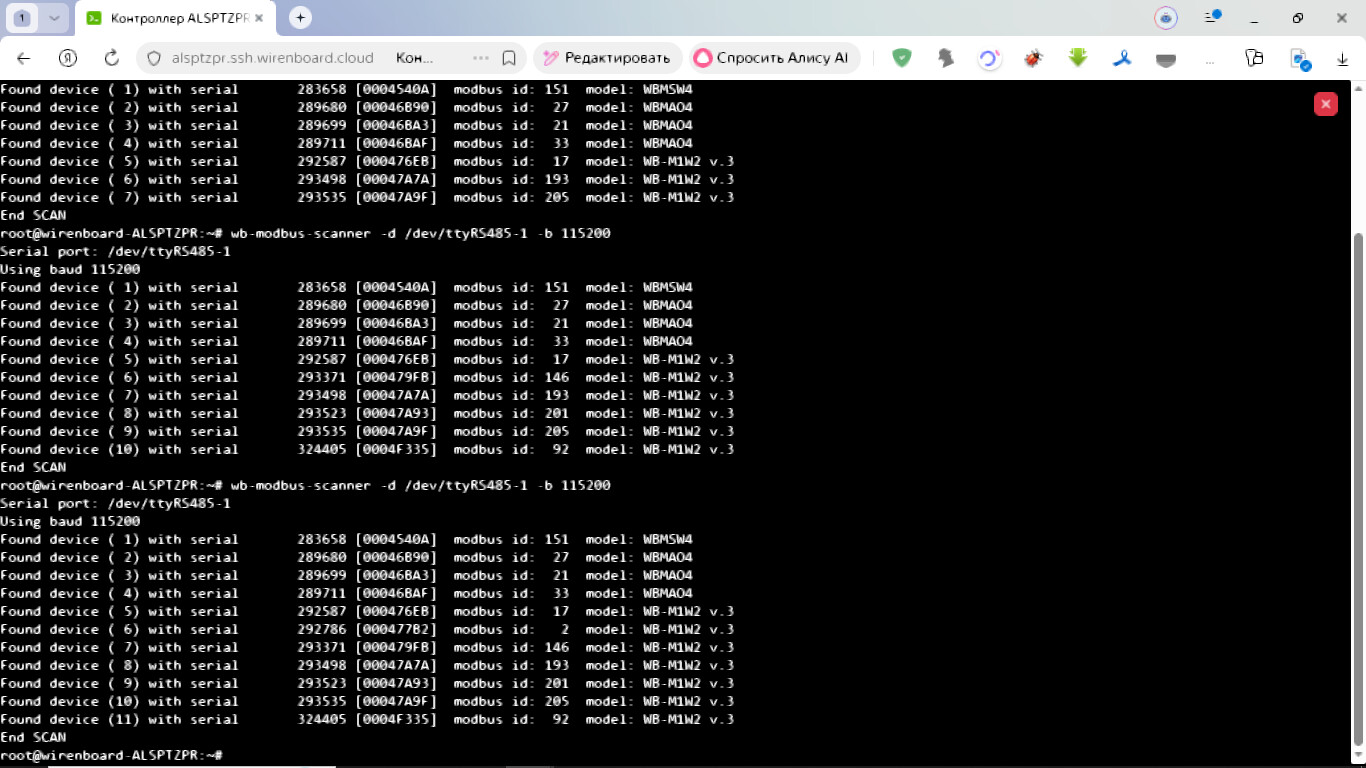Open the green download-arrow extension
Screen dimensions: 1366x768
tap(1077, 58)
